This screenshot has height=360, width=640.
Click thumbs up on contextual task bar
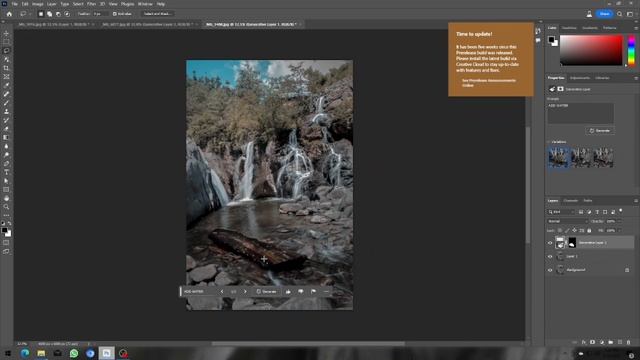pyautogui.click(x=288, y=291)
